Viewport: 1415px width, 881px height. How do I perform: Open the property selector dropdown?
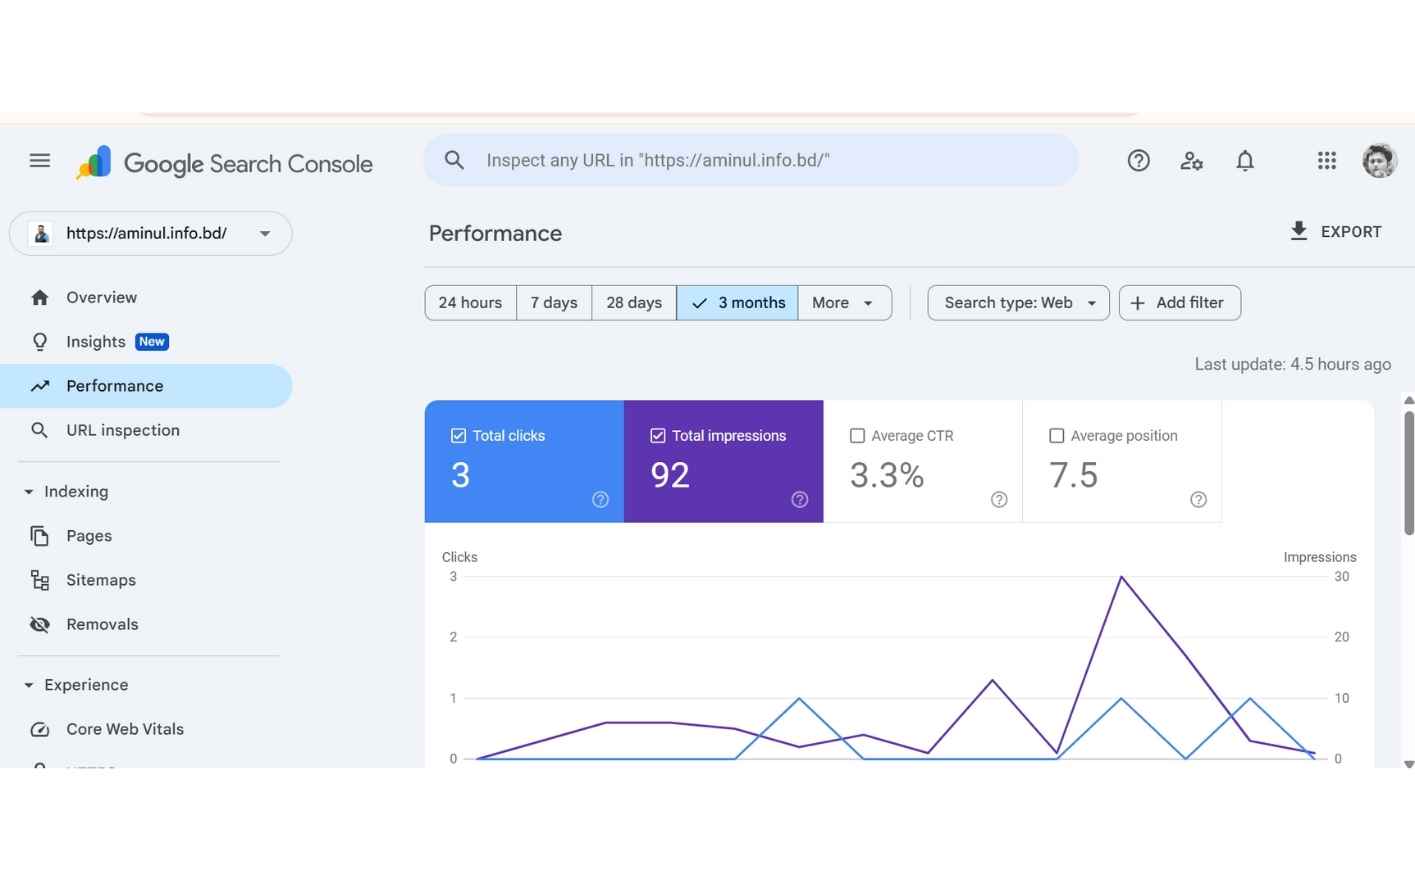[264, 233]
